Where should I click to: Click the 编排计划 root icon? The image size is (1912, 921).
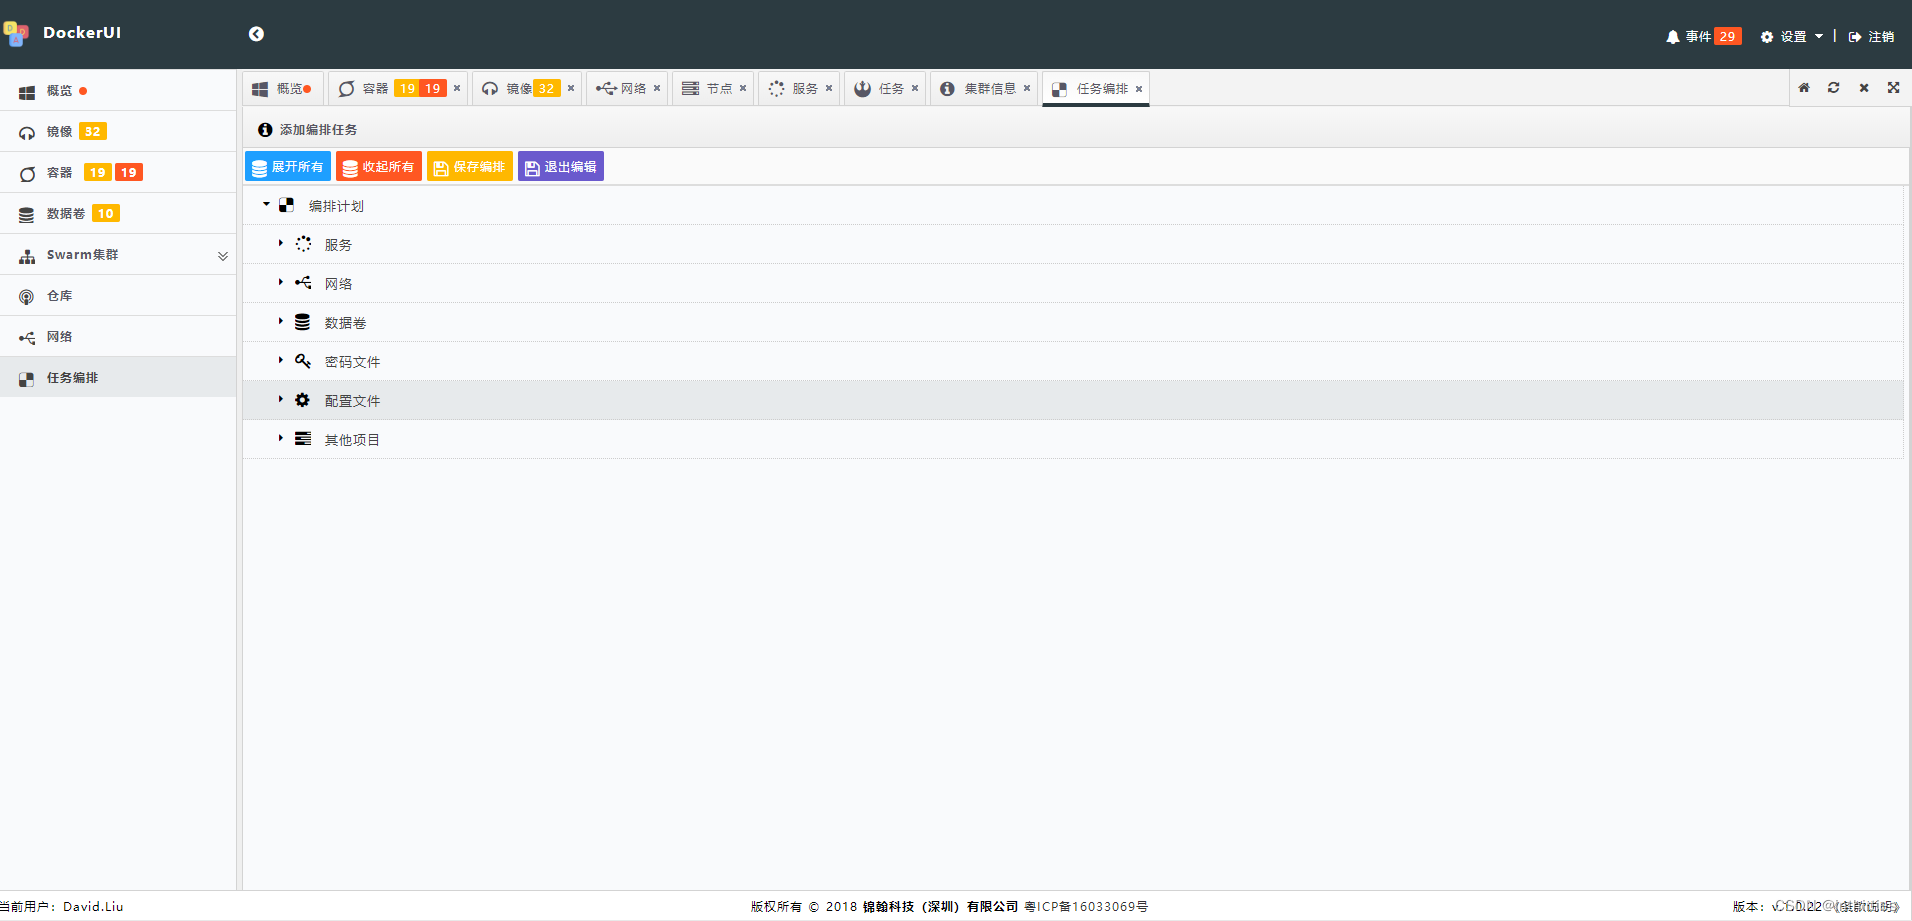(x=287, y=205)
